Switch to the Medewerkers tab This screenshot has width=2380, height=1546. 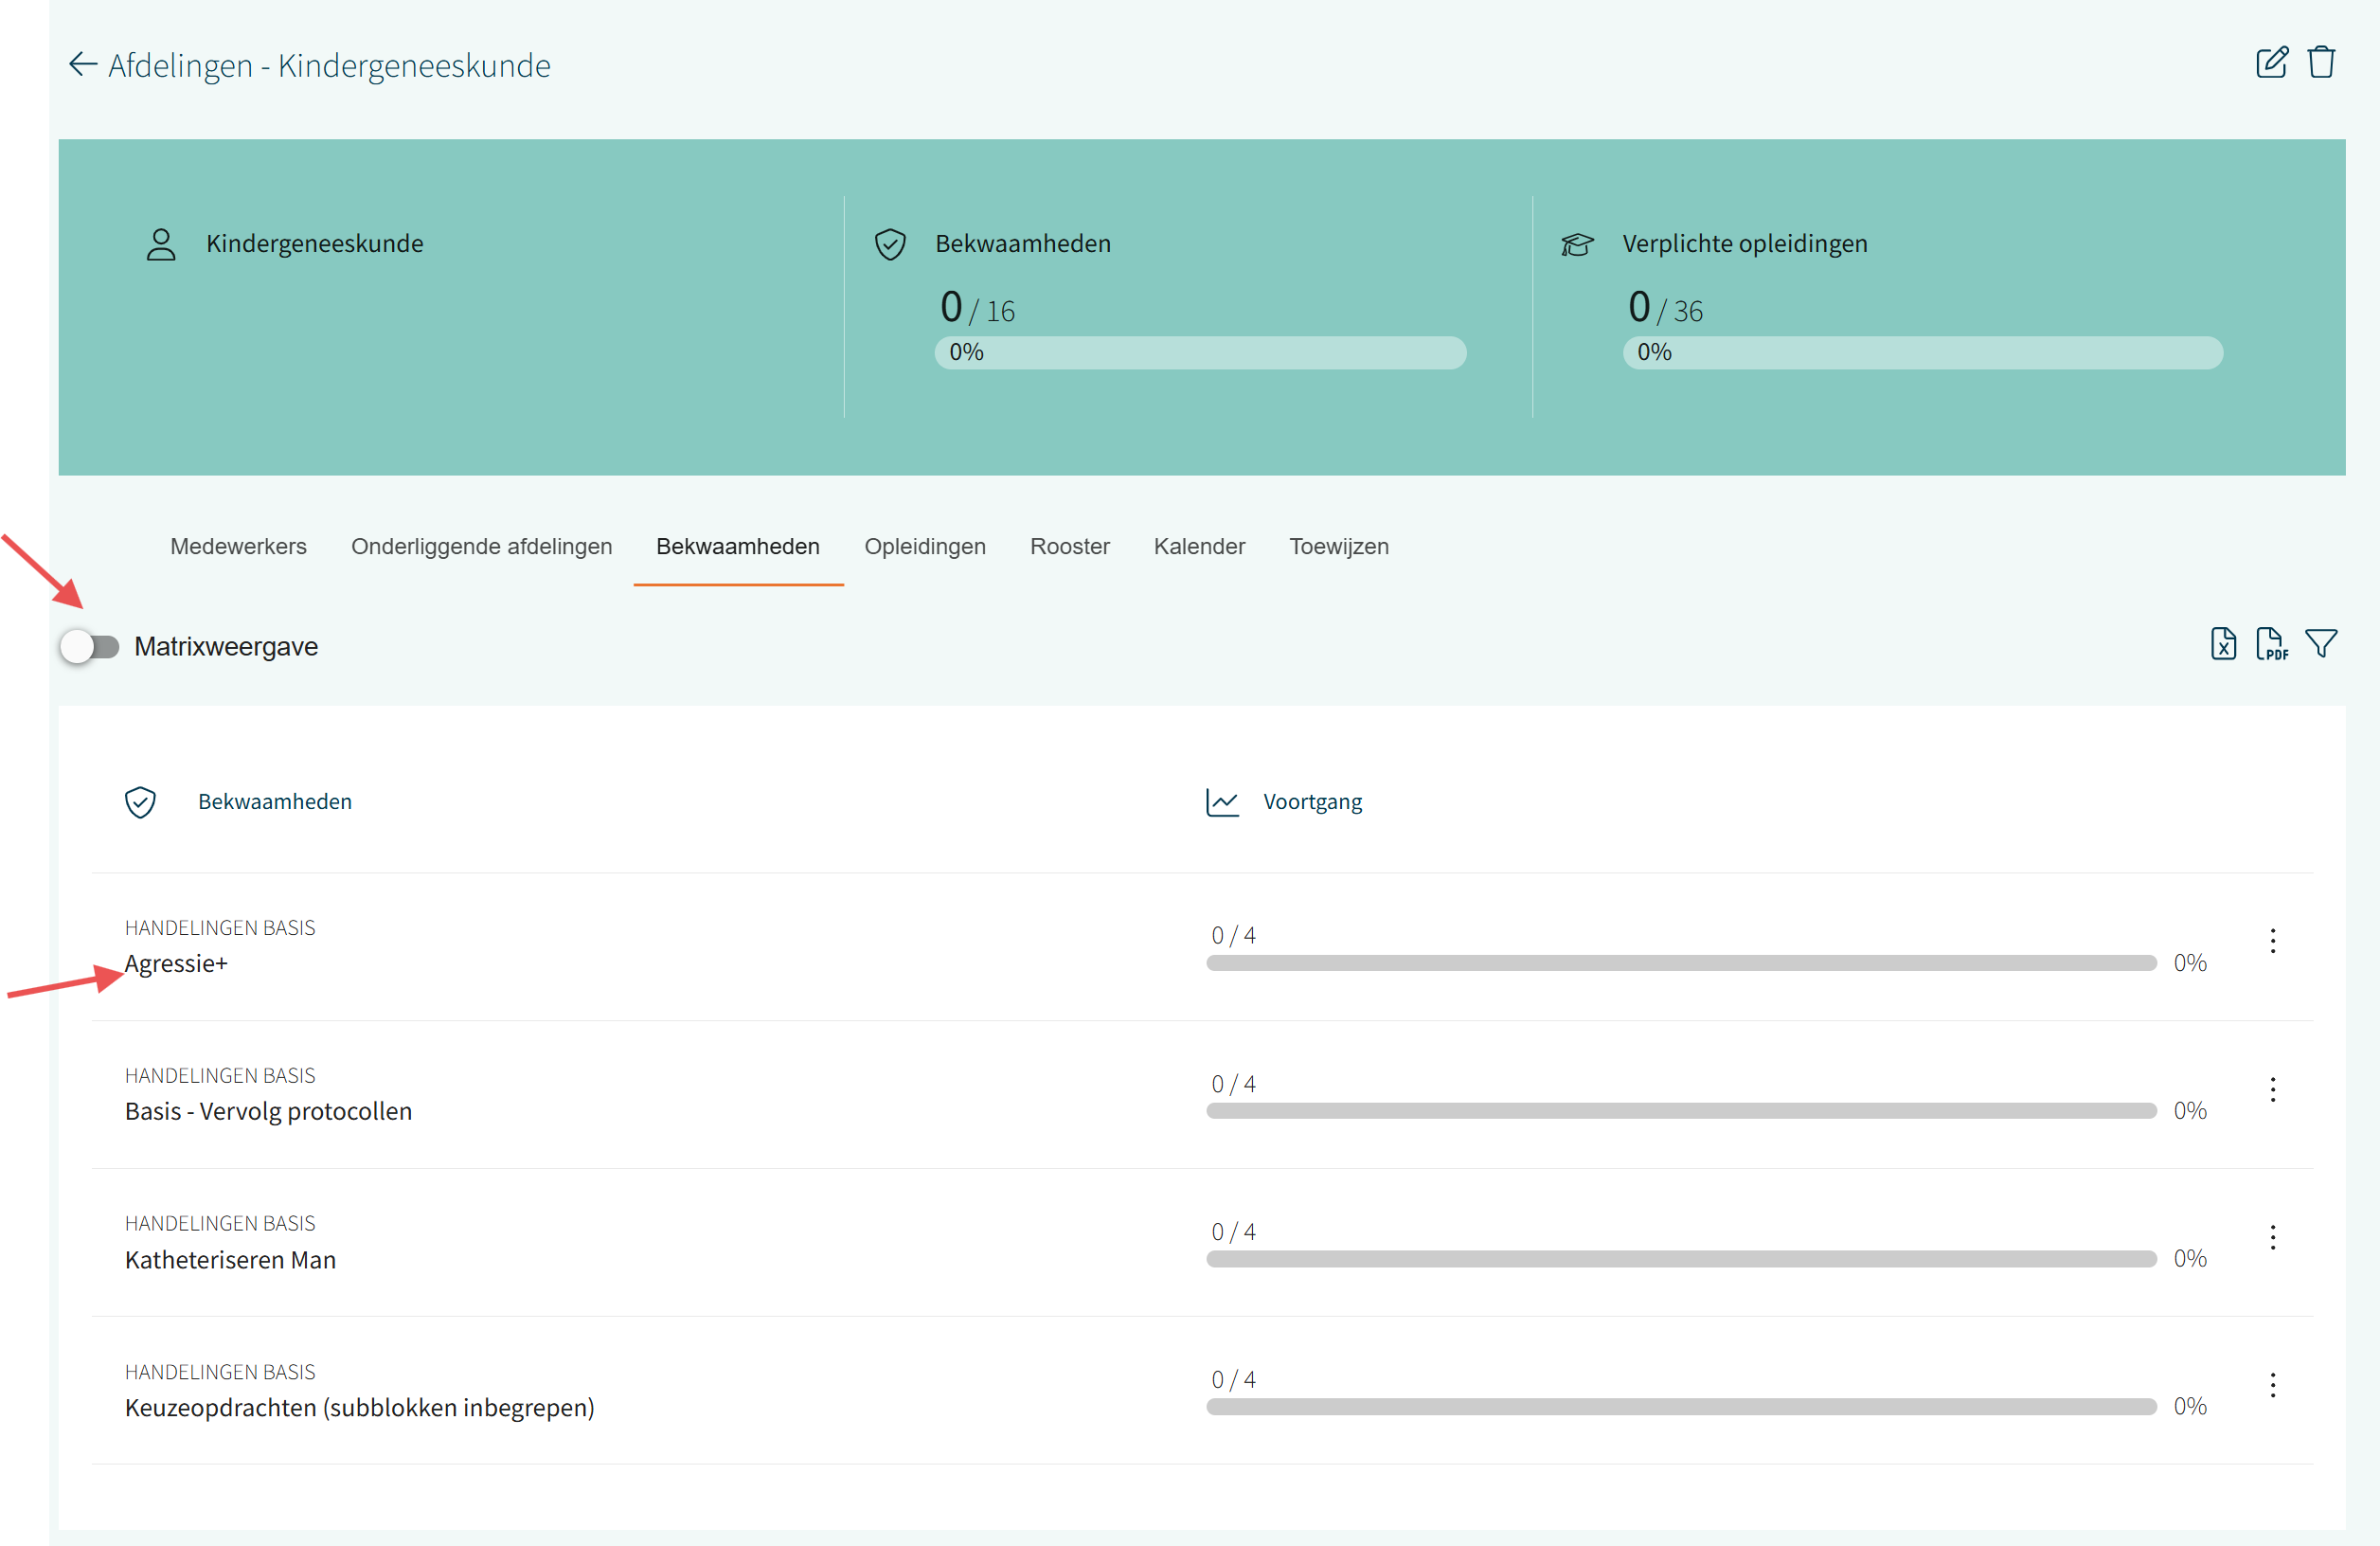238,547
